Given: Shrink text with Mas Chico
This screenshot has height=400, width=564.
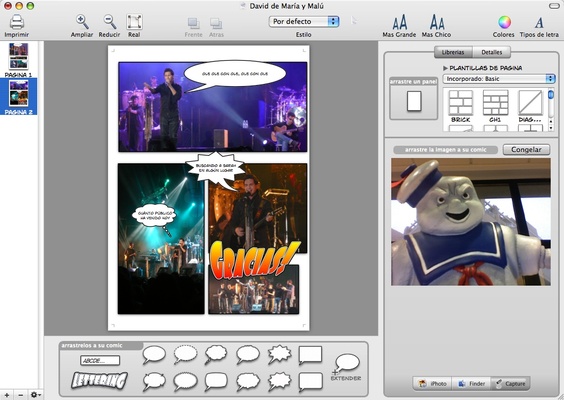Looking at the screenshot, I should pyautogui.click(x=437, y=22).
